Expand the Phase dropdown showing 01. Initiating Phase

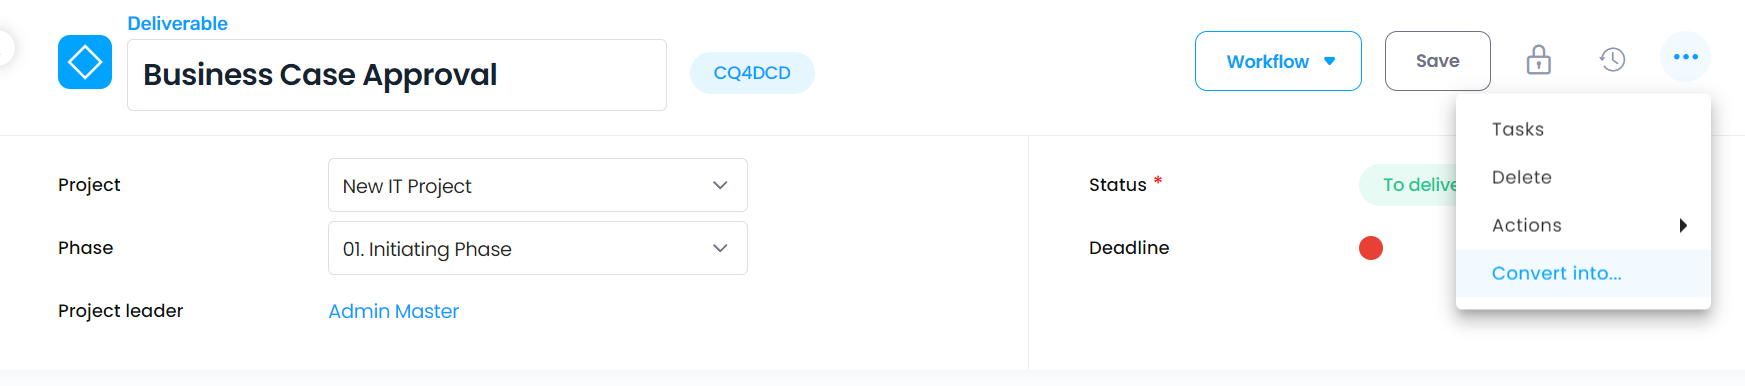(x=538, y=248)
